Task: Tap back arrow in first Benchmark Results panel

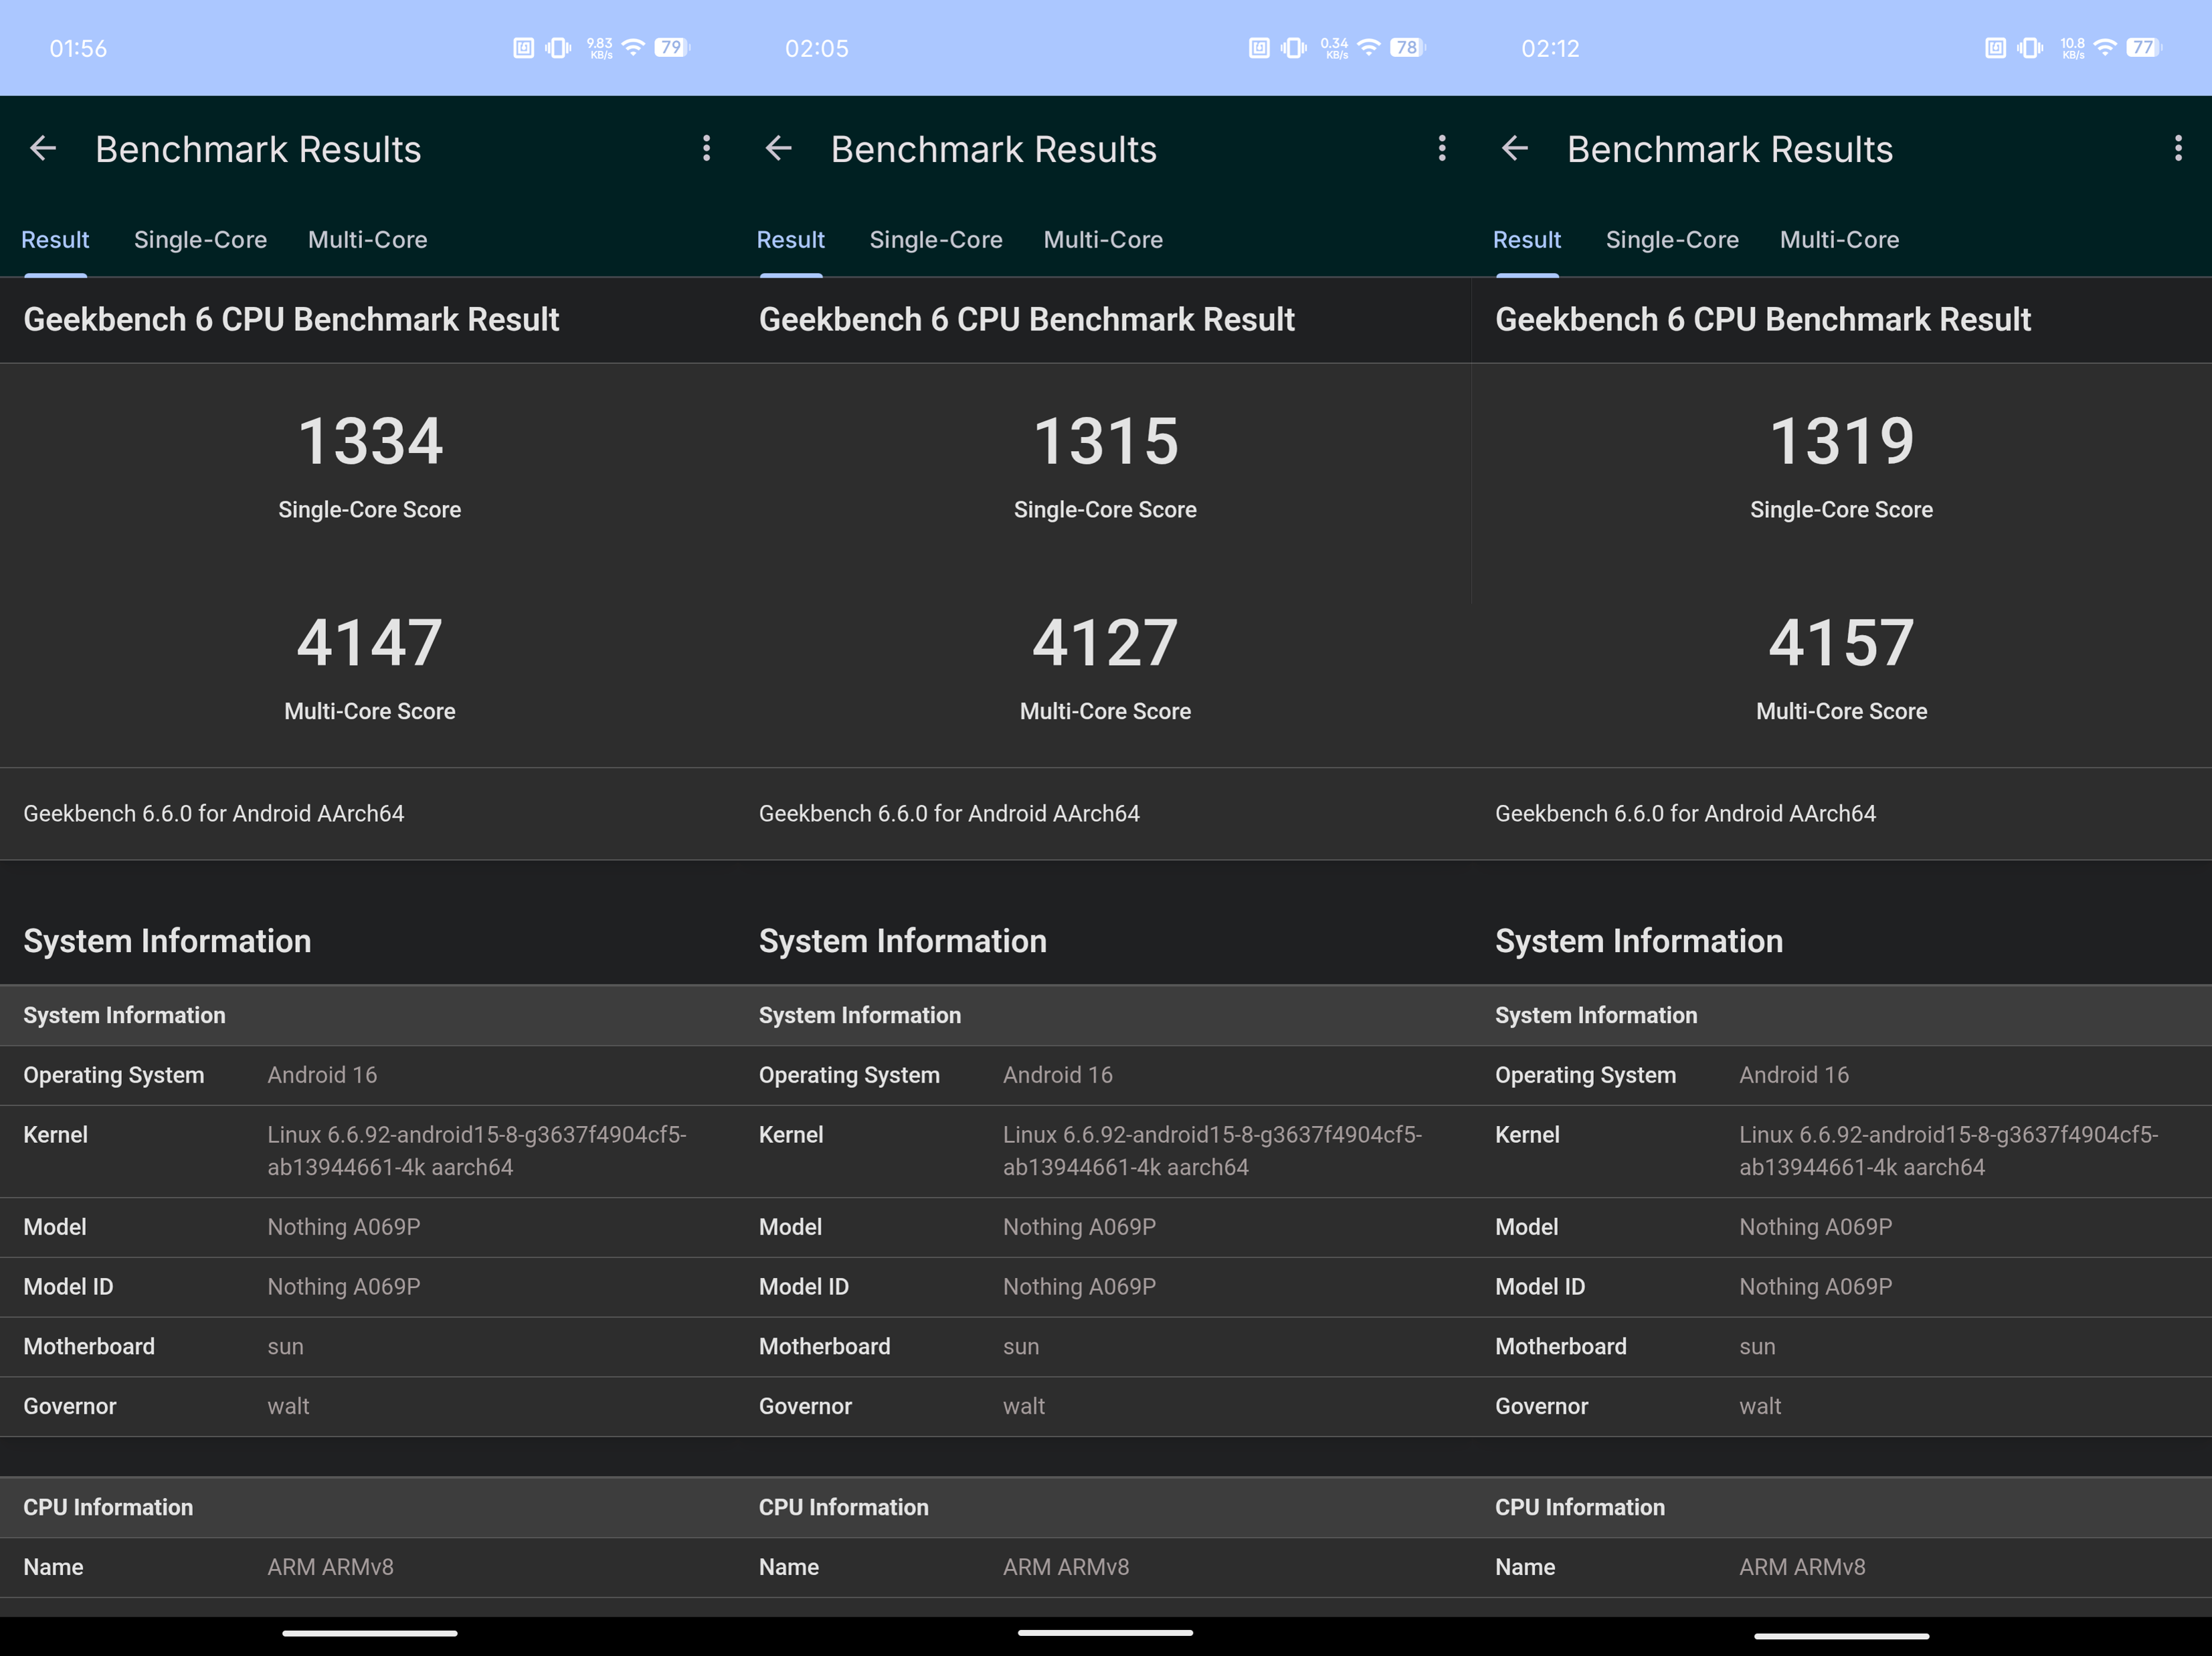Action: point(43,149)
